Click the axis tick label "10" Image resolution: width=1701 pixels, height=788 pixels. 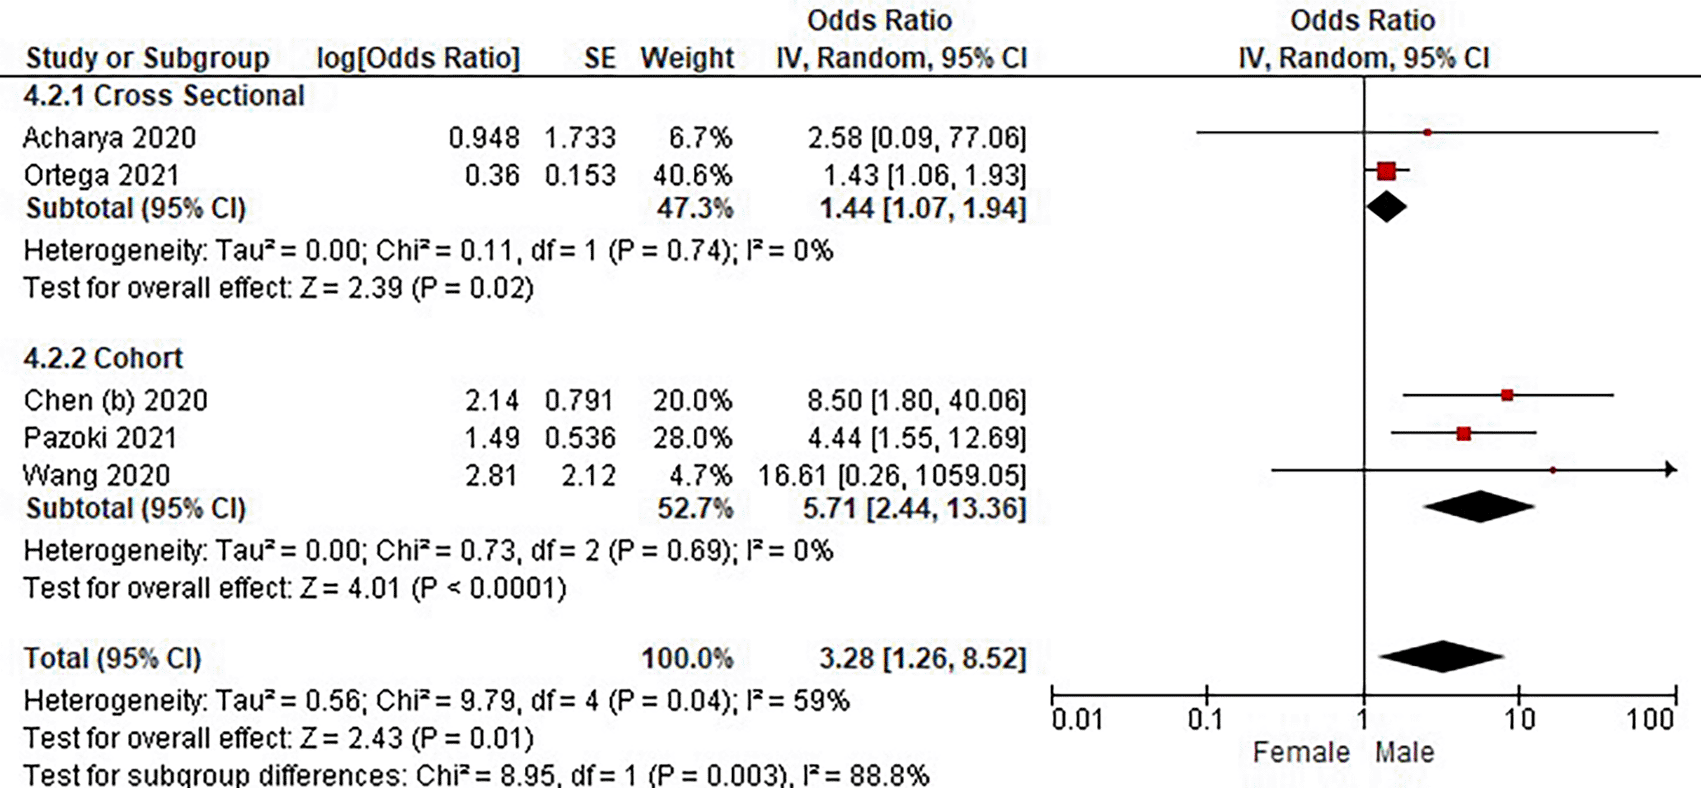click(1519, 719)
